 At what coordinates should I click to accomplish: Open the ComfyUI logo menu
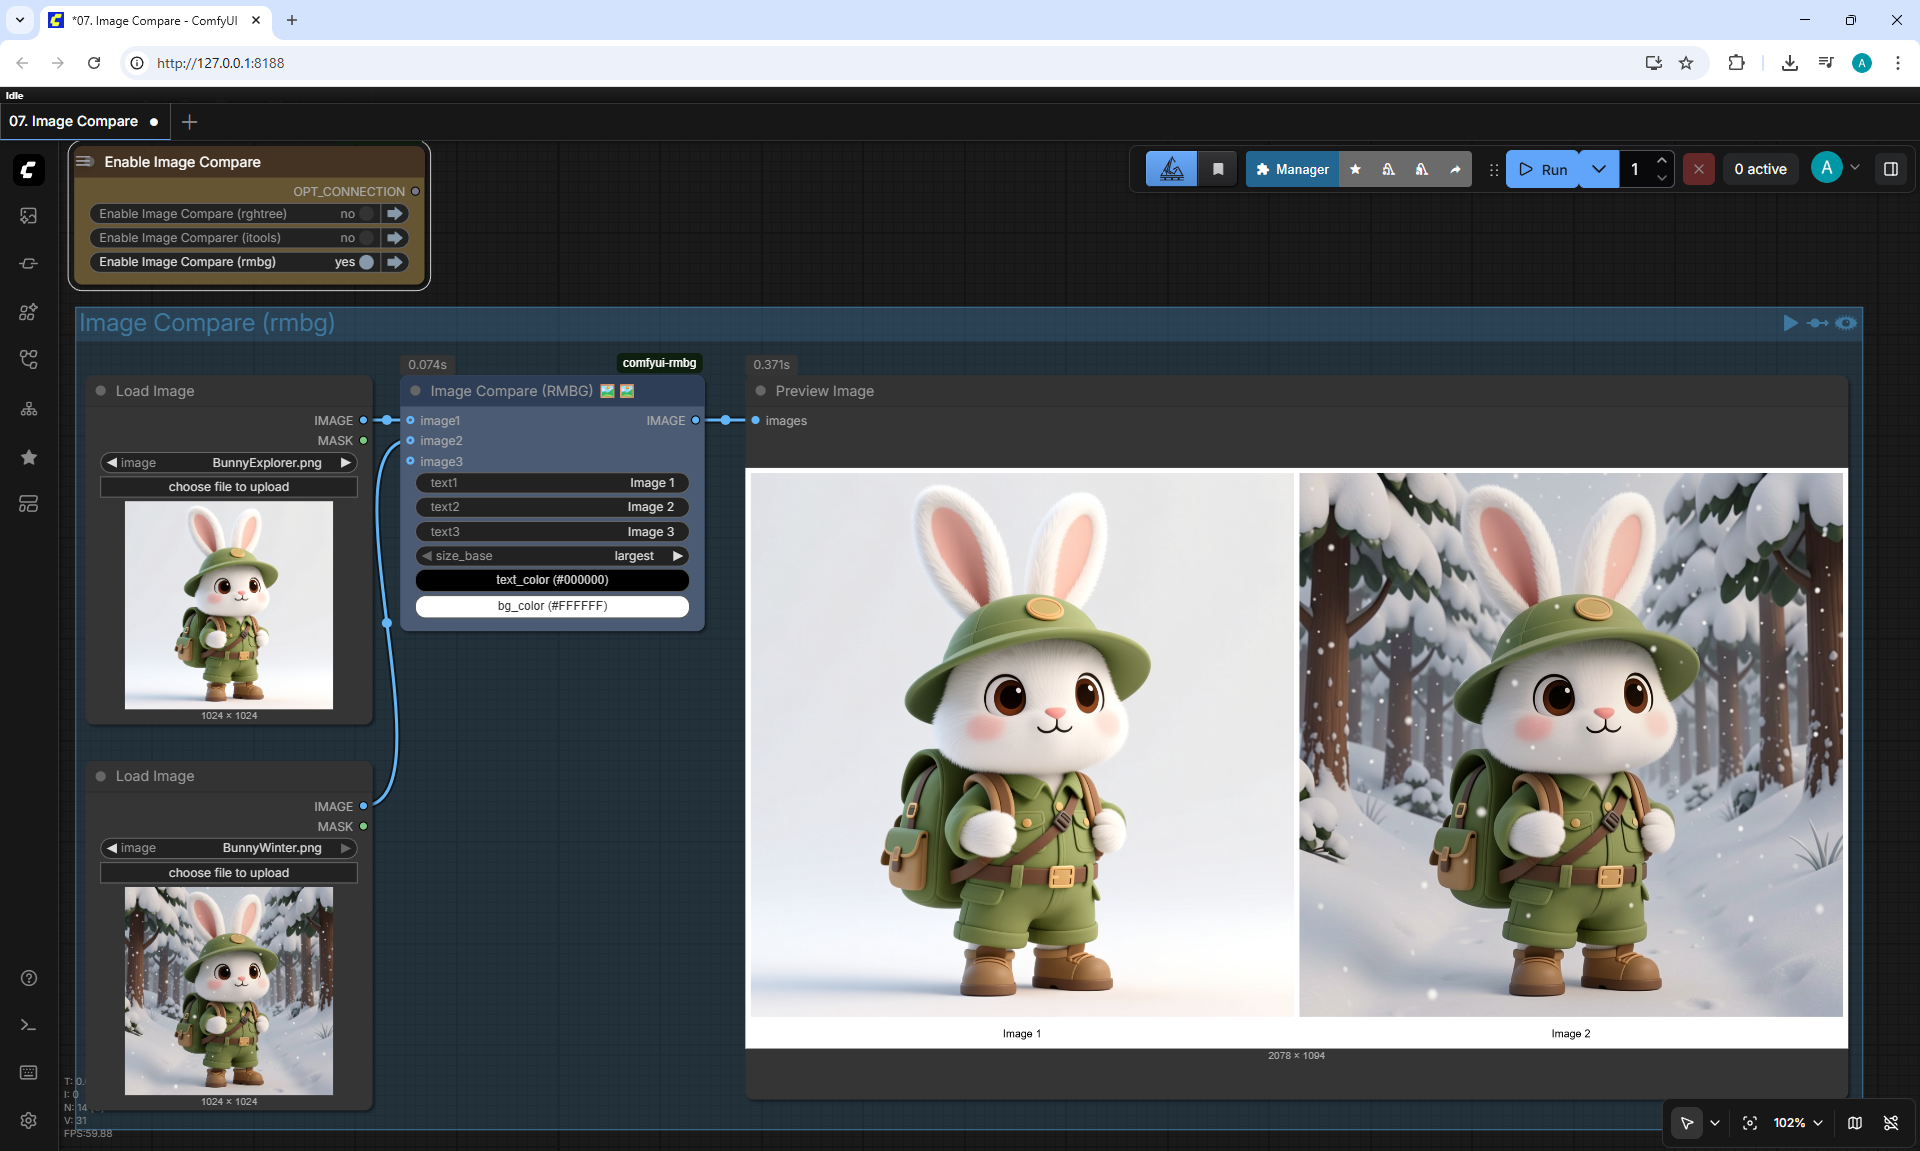click(29, 170)
